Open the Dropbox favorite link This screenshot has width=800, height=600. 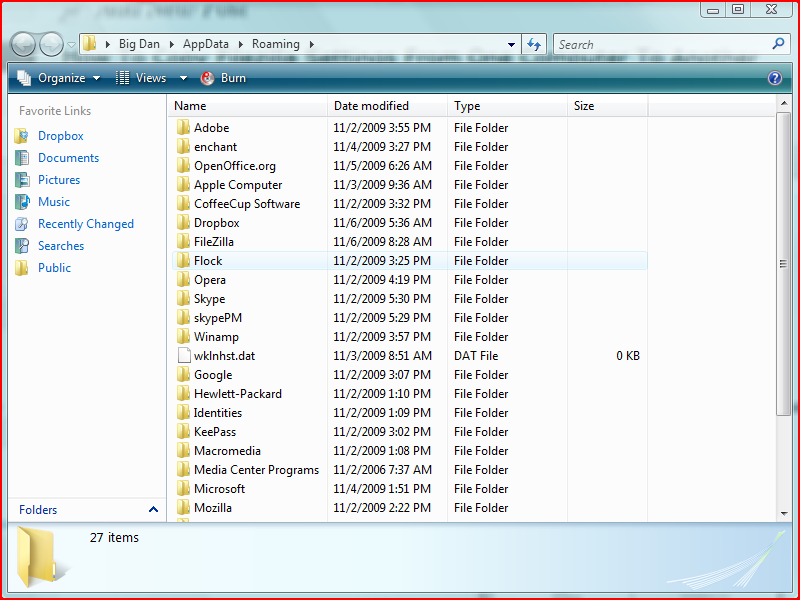click(x=61, y=136)
